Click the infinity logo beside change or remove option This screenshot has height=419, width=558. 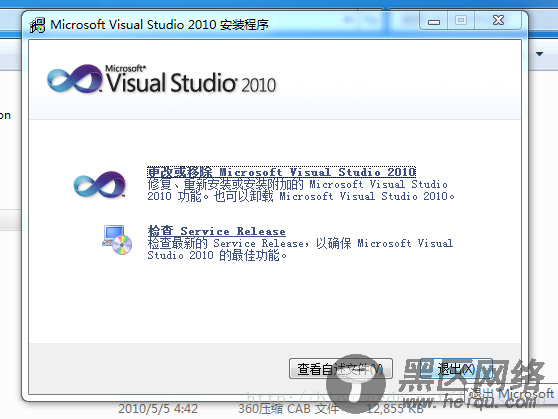pos(99,184)
